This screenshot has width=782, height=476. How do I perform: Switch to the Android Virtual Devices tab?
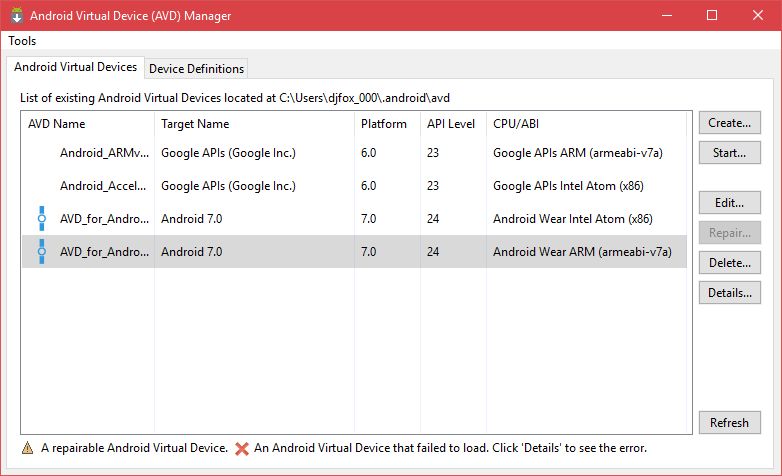tap(75, 67)
